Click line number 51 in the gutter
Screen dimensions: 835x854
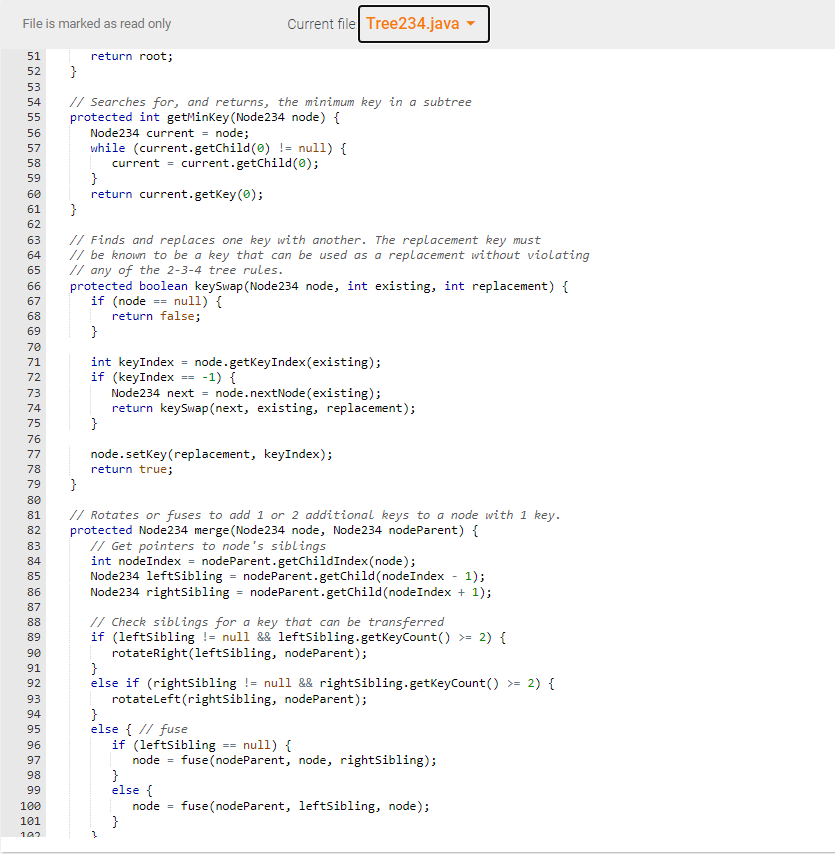tap(33, 55)
